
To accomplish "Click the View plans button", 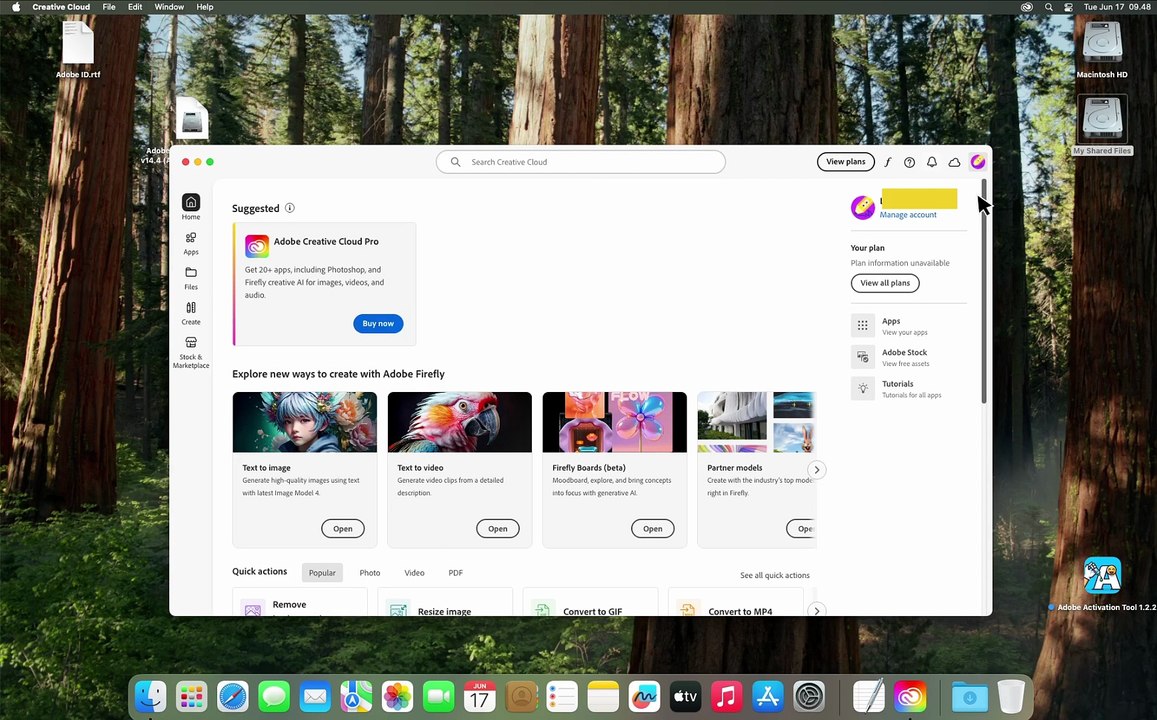I will (846, 162).
